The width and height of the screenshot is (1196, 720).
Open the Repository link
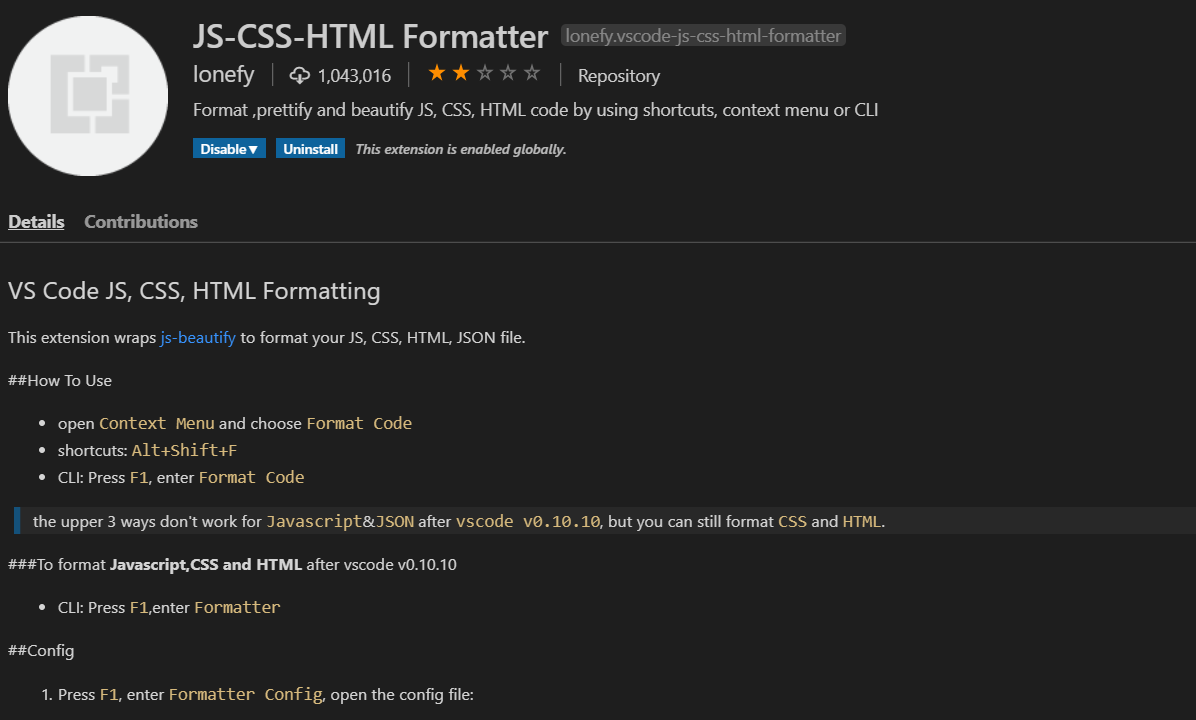619,76
